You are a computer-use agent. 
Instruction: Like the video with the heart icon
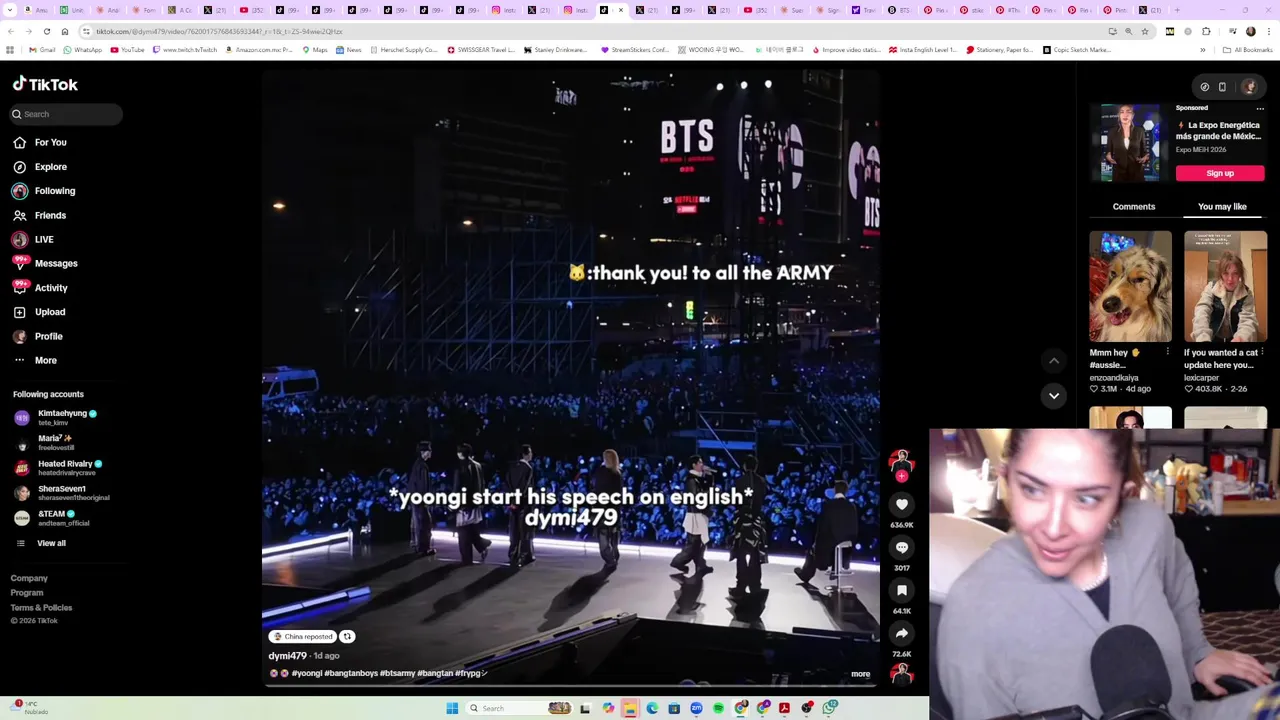(902, 505)
